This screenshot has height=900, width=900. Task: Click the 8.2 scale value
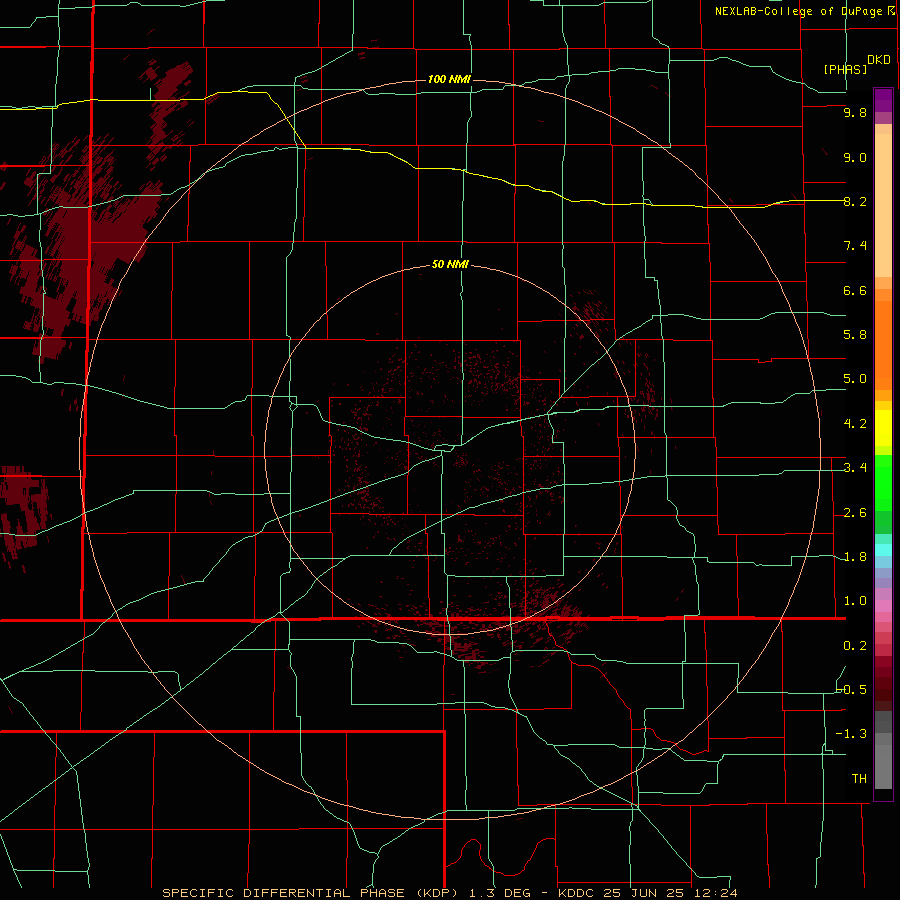tap(855, 201)
